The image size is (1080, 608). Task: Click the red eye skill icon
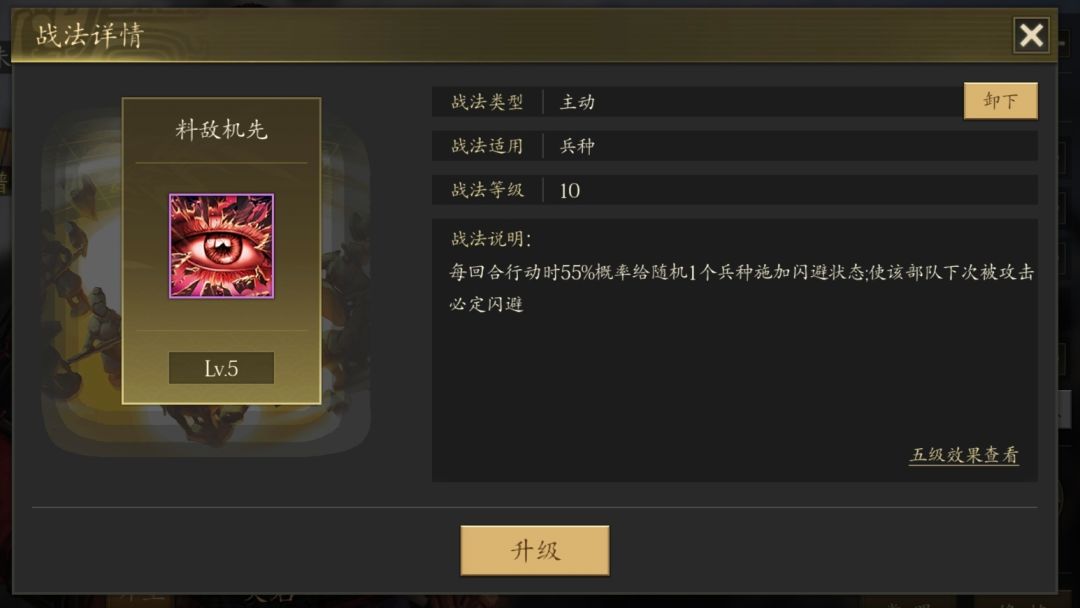[221, 246]
